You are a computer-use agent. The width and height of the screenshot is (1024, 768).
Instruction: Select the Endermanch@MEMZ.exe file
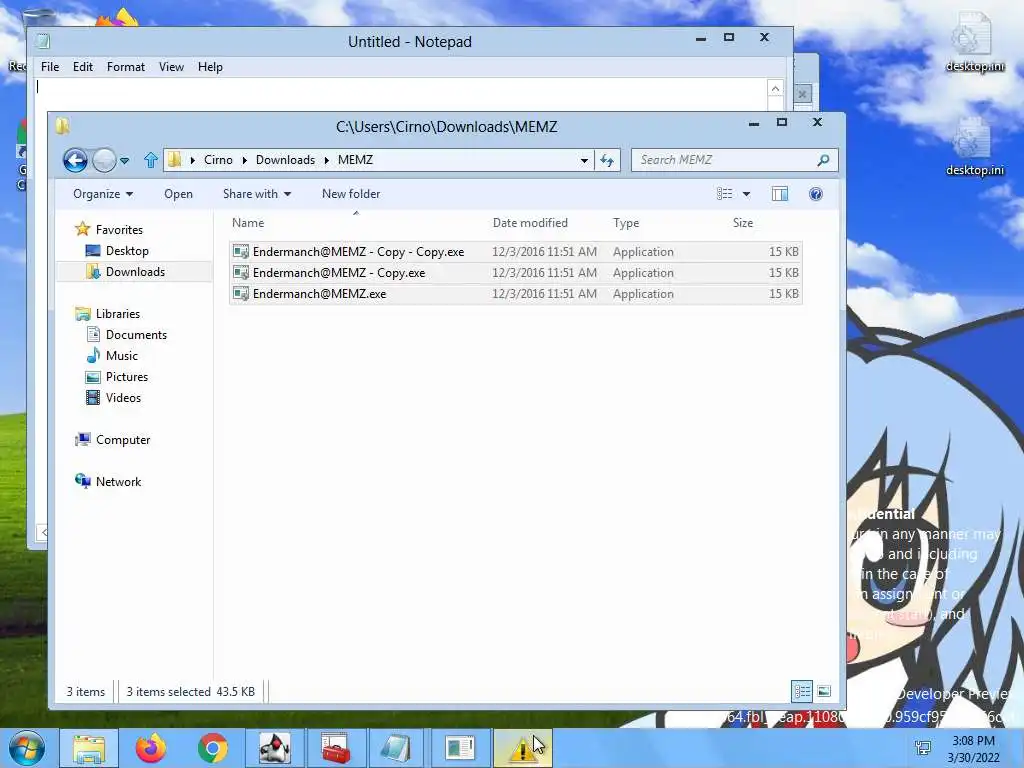[x=516, y=294]
